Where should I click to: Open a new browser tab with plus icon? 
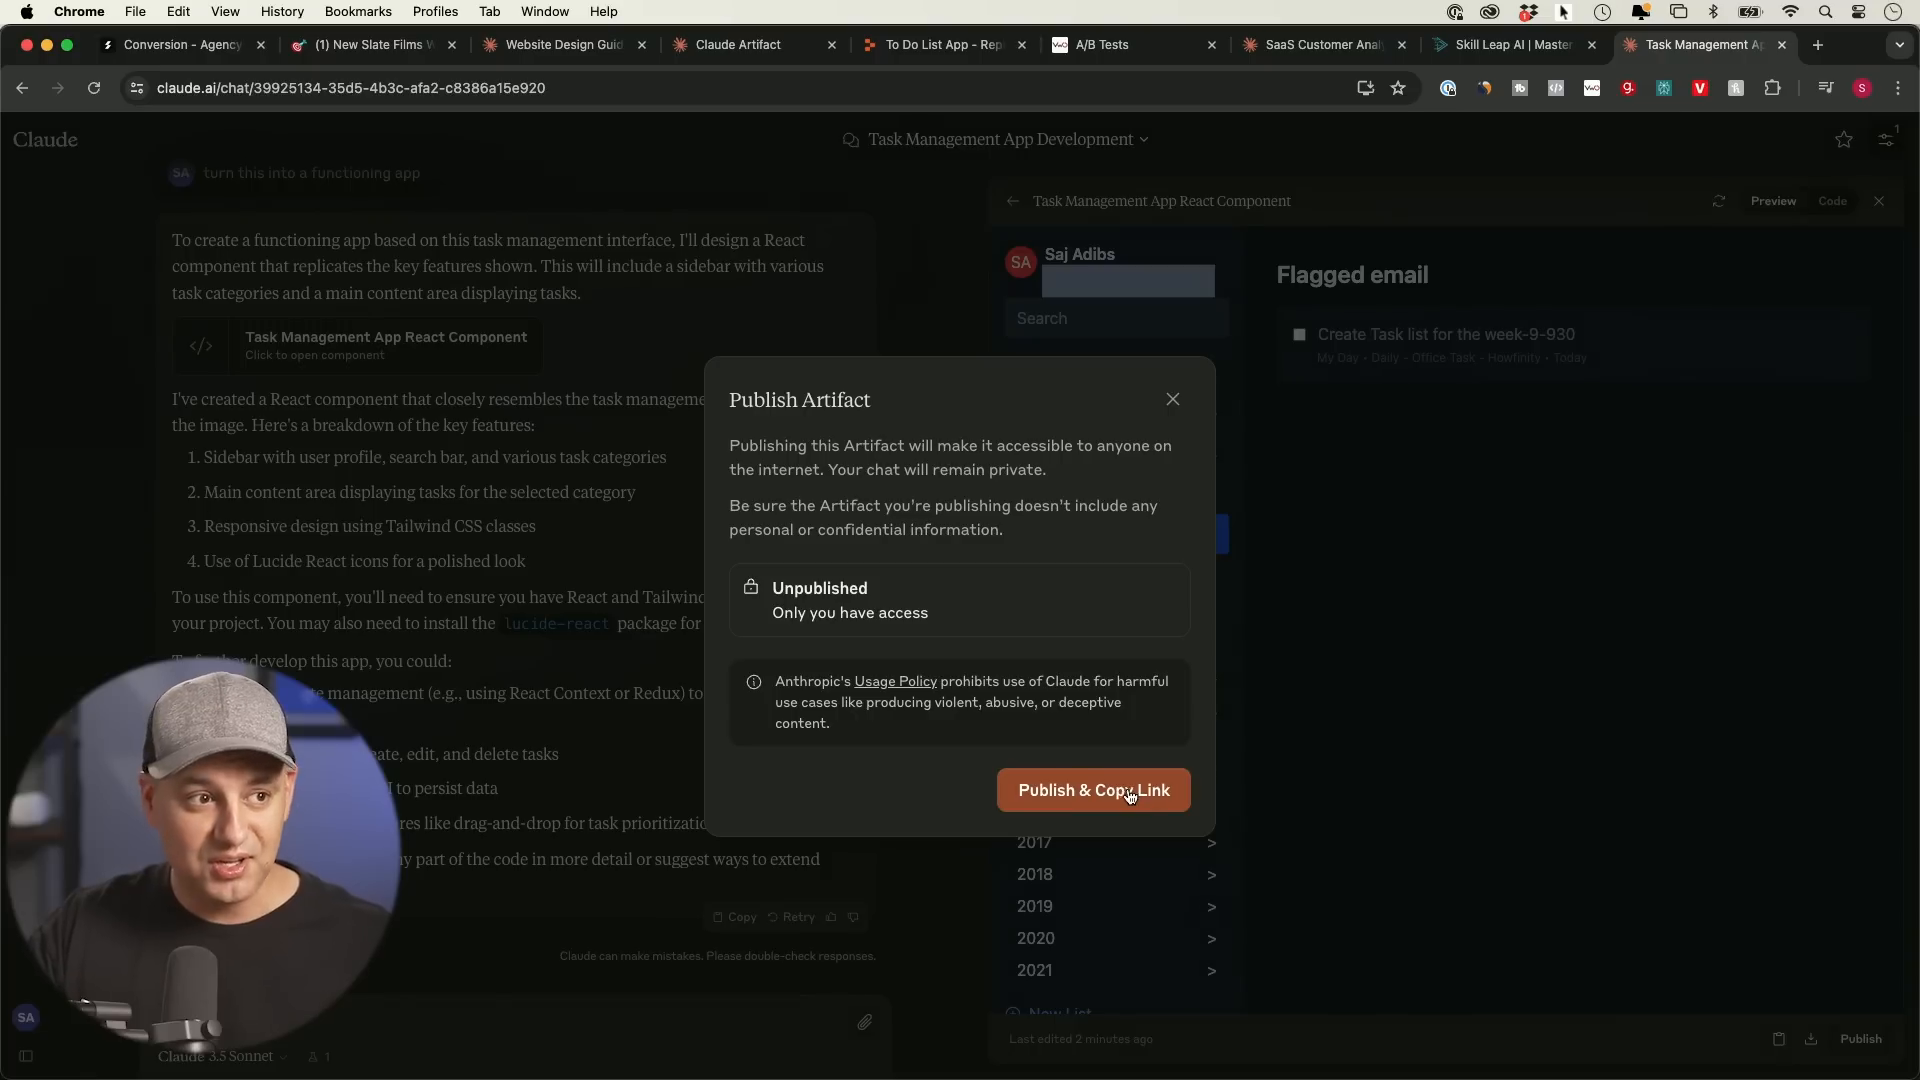(1818, 45)
